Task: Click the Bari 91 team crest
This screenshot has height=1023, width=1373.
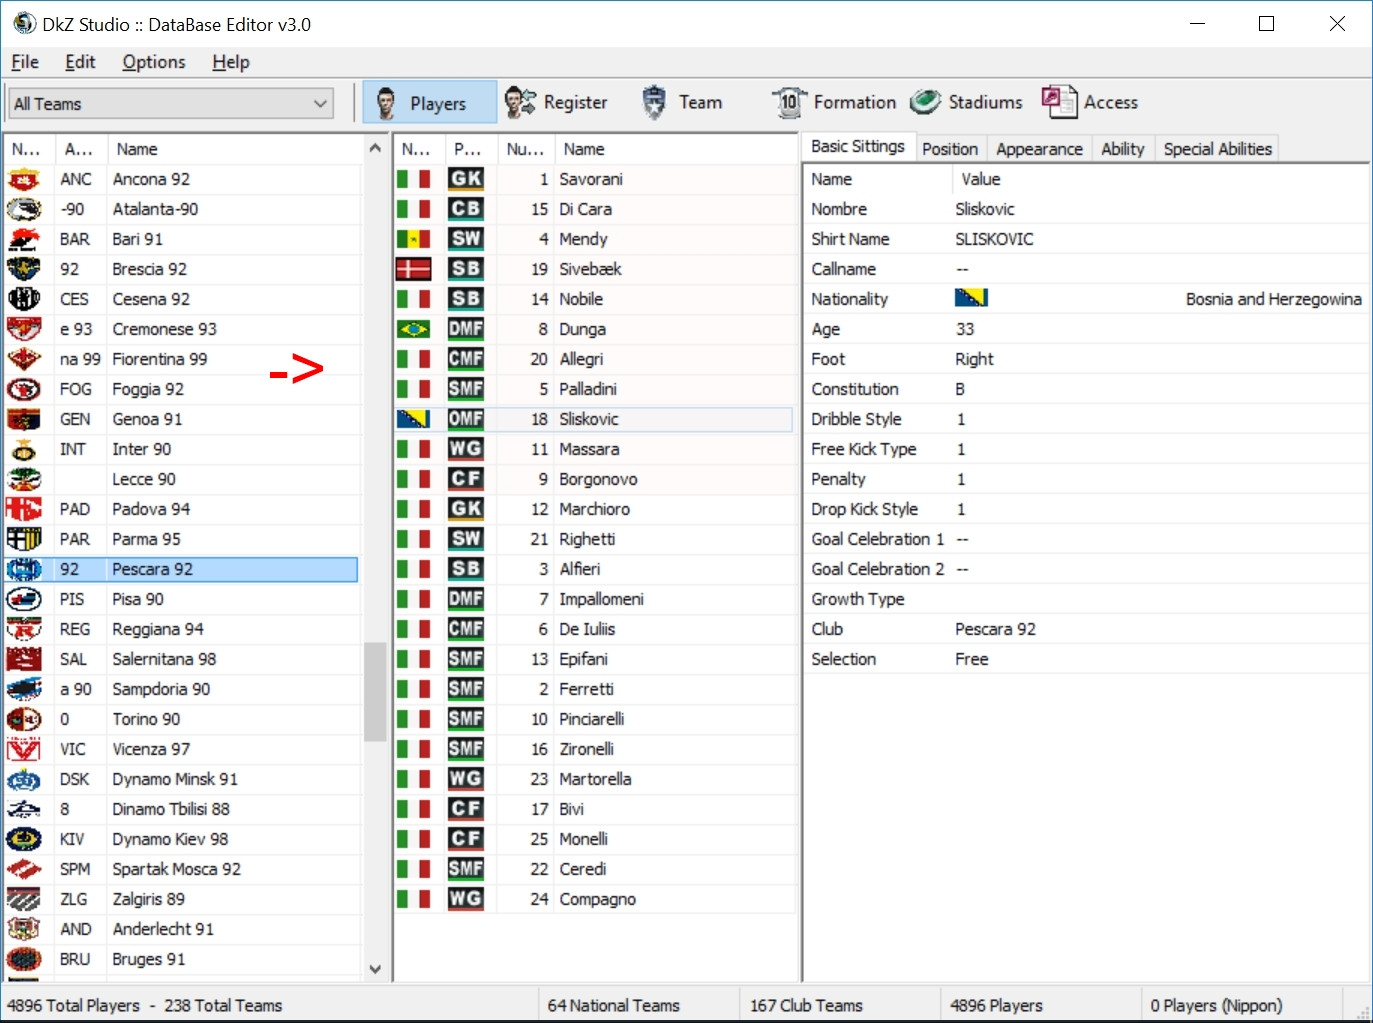Action: click(24, 239)
